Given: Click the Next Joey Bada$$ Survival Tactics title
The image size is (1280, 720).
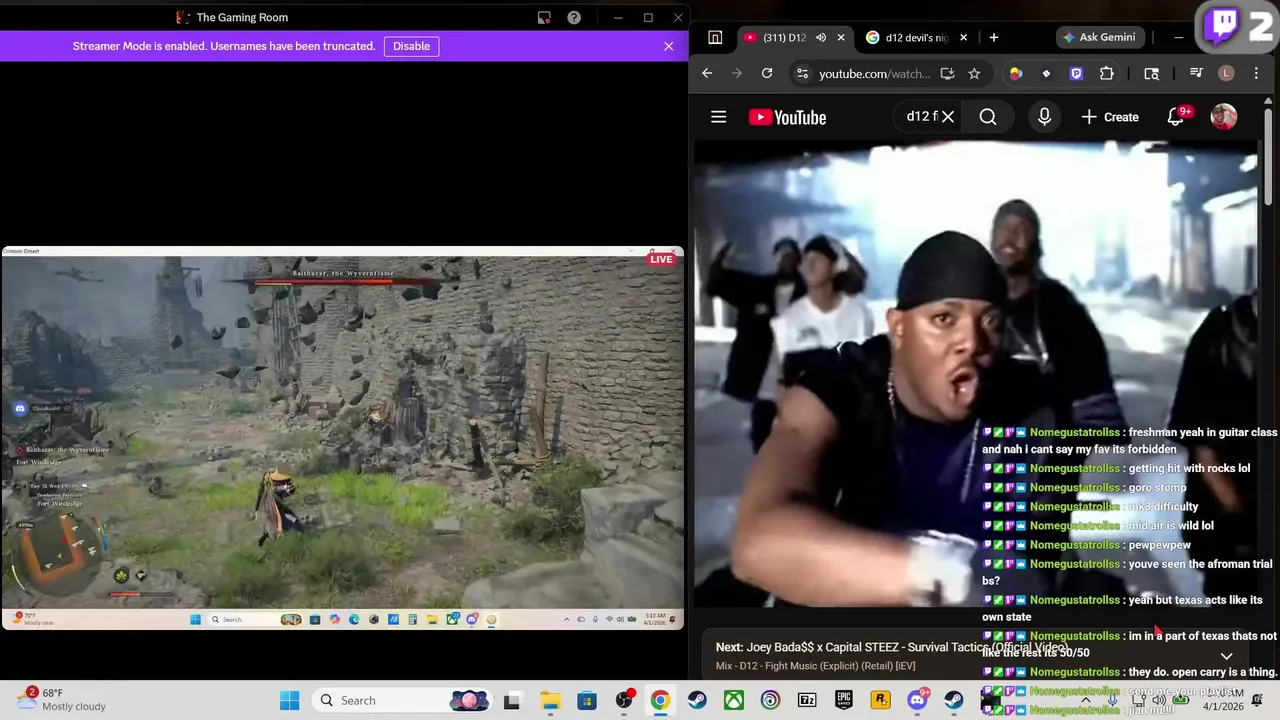Looking at the screenshot, I should click(x=891, y=647).
